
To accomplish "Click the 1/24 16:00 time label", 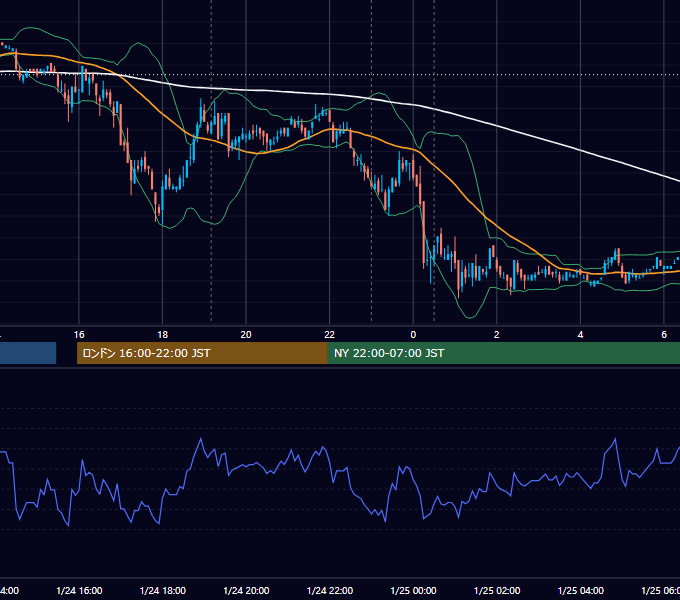I will click(x=79, y=590).
